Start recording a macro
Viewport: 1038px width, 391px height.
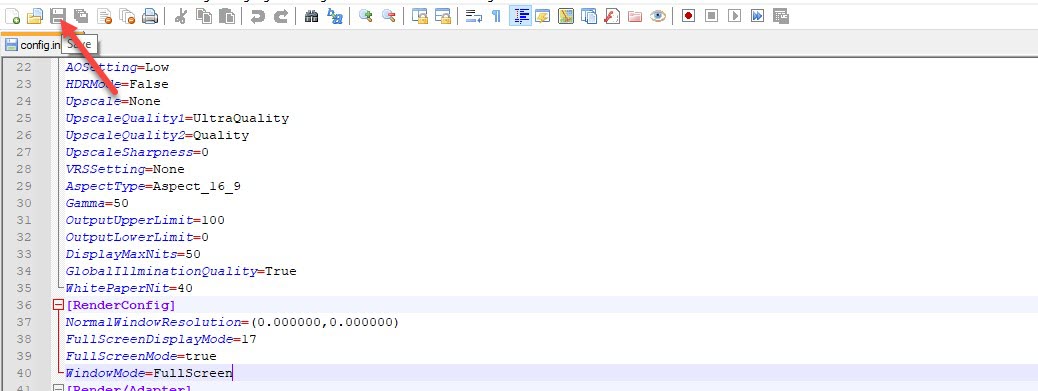point(688,16)
